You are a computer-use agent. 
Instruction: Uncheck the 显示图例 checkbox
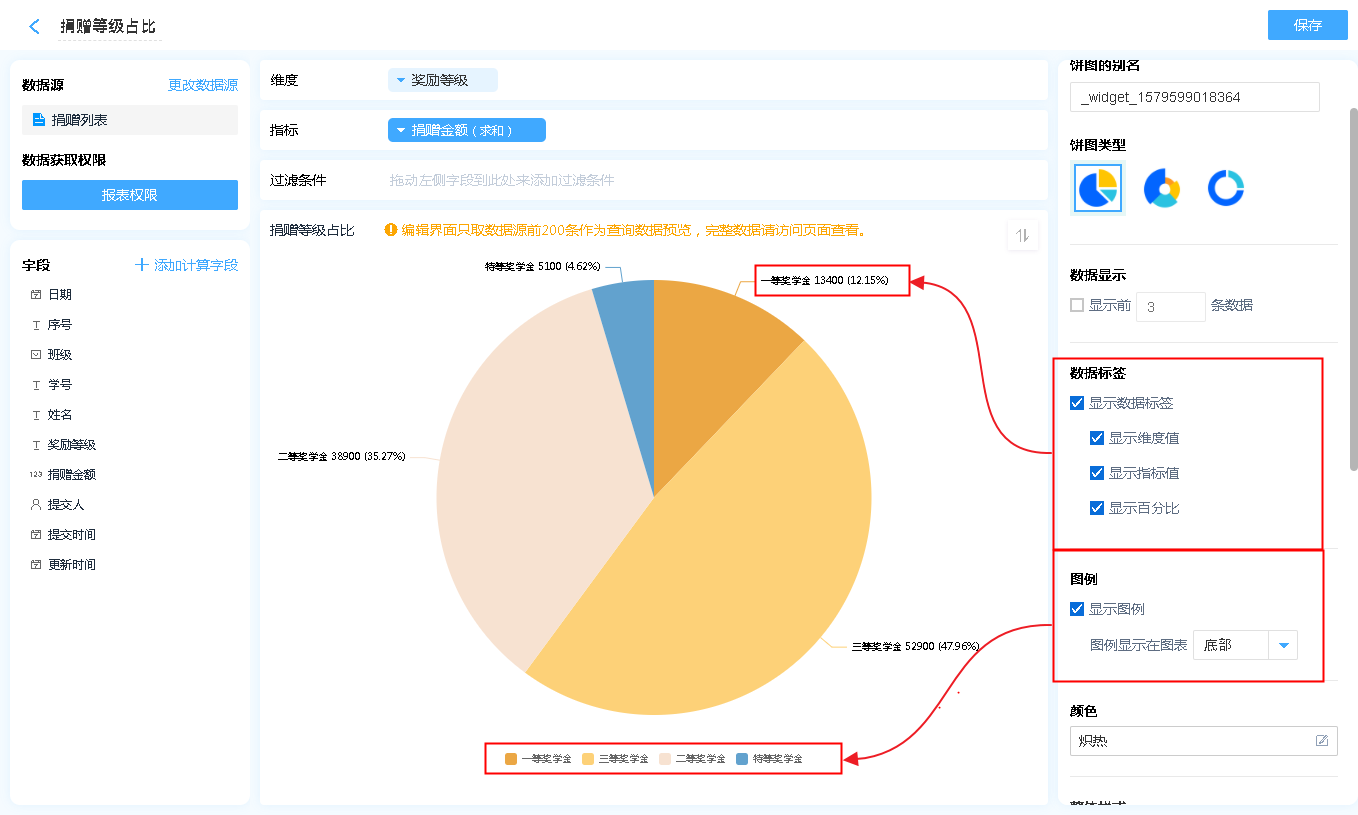[x=1077, y=609]
